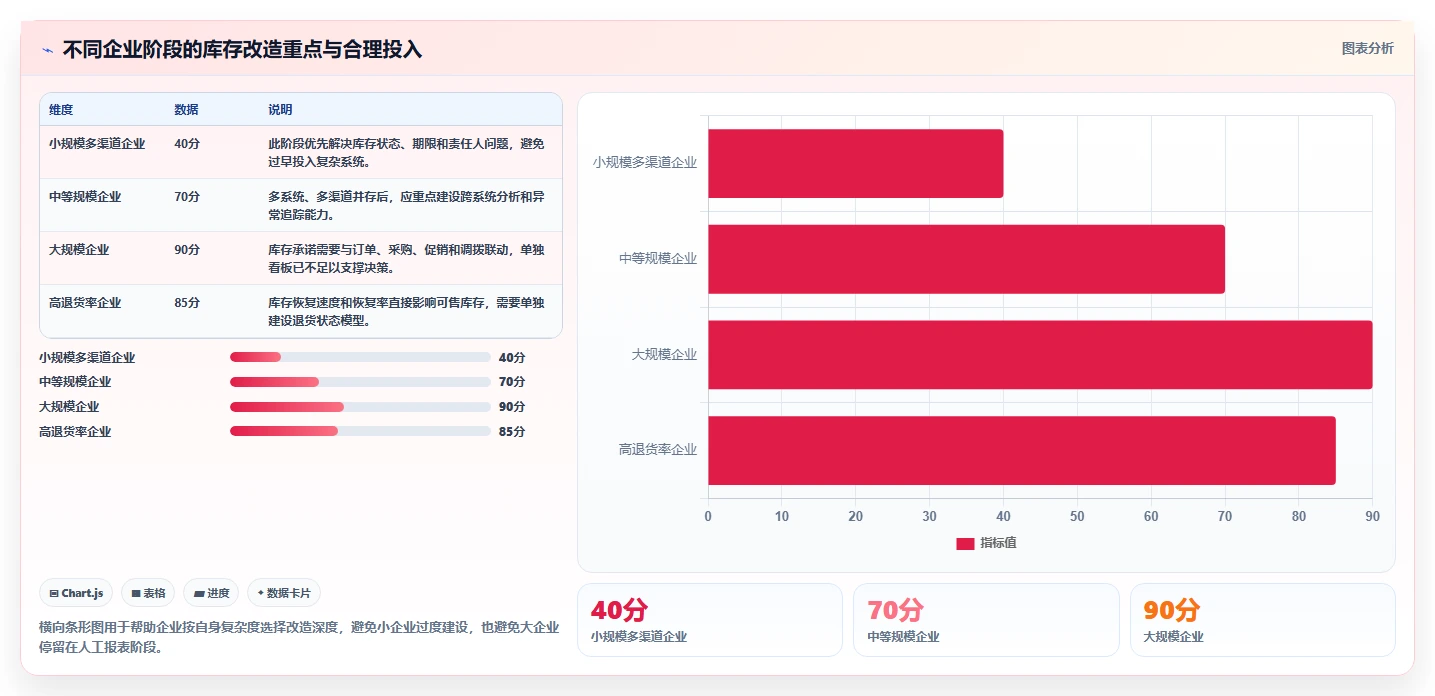Click the 50 tick on chart x-axis

tap(1077, 517)
